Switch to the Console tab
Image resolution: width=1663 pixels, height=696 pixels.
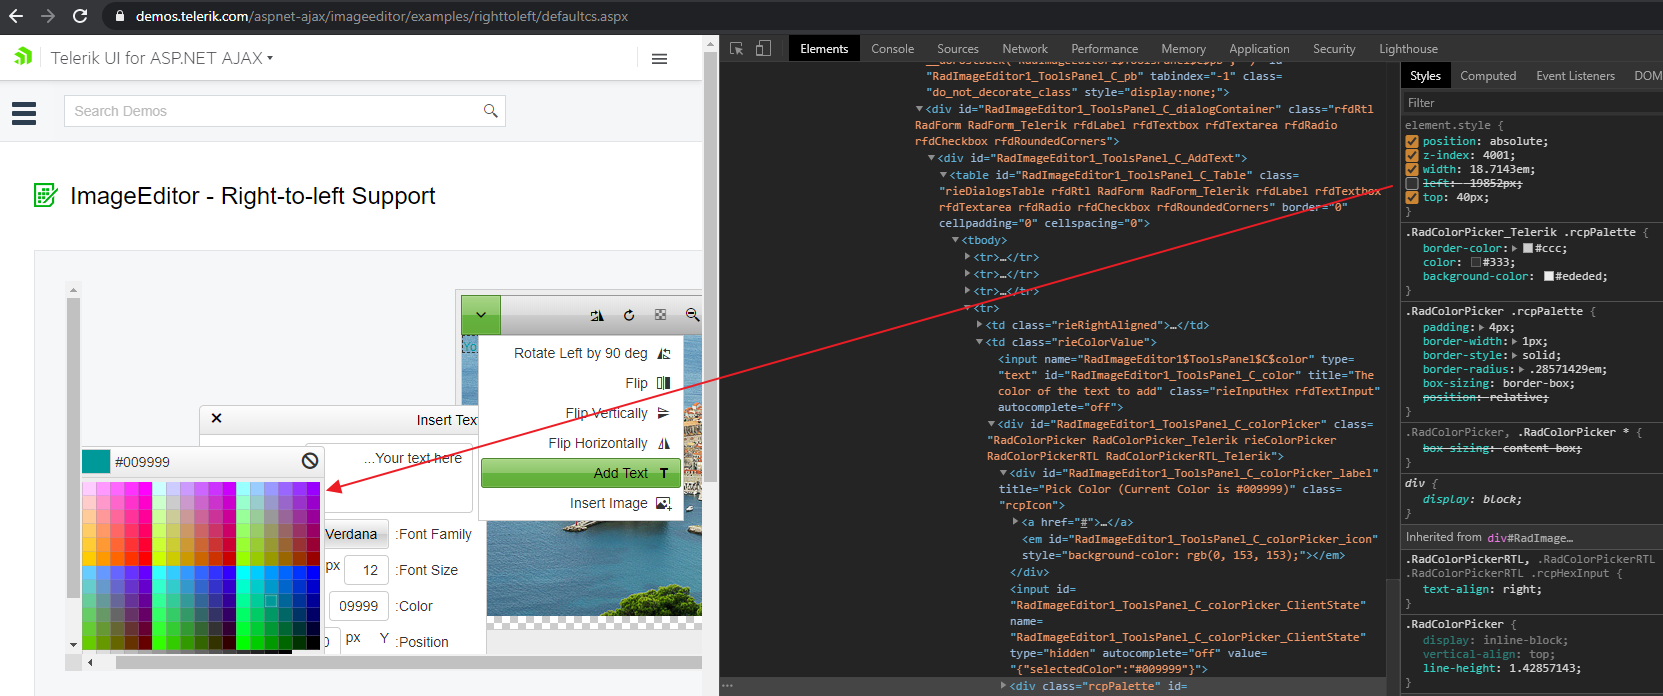click(x=892, y=48)
